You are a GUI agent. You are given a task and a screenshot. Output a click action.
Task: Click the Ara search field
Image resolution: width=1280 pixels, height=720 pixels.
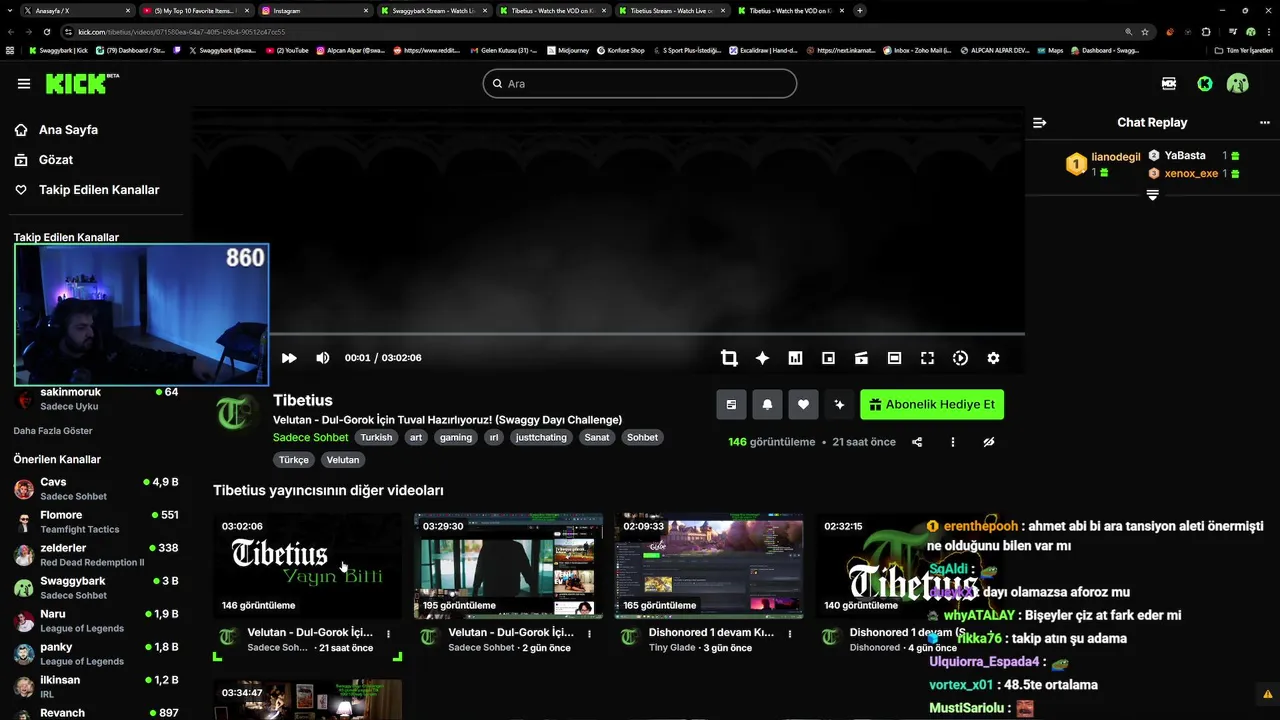640,83
